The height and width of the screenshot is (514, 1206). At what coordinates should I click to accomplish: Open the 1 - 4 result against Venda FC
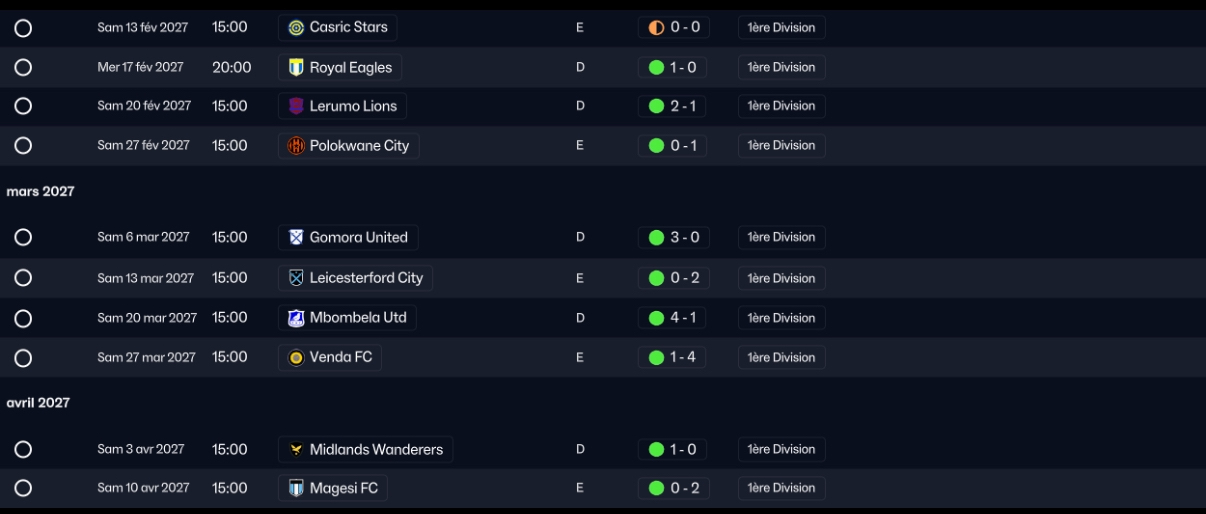pyautogui.click(x=672, y=357)
